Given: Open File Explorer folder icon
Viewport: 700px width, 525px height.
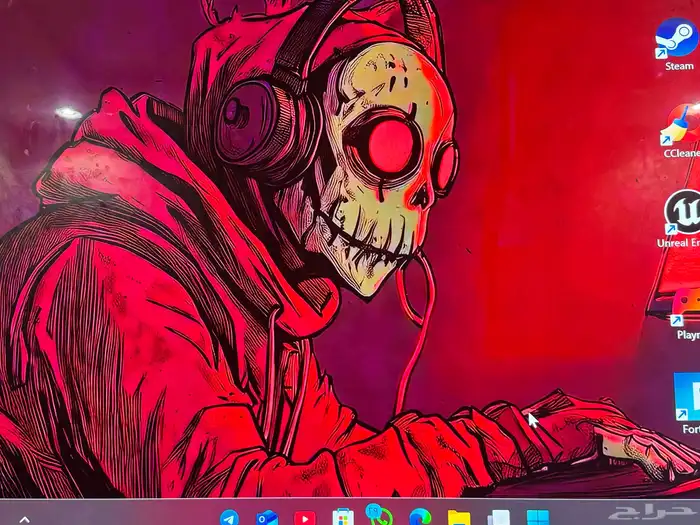Looking at the screenshot, I should [x=459, y=517].
